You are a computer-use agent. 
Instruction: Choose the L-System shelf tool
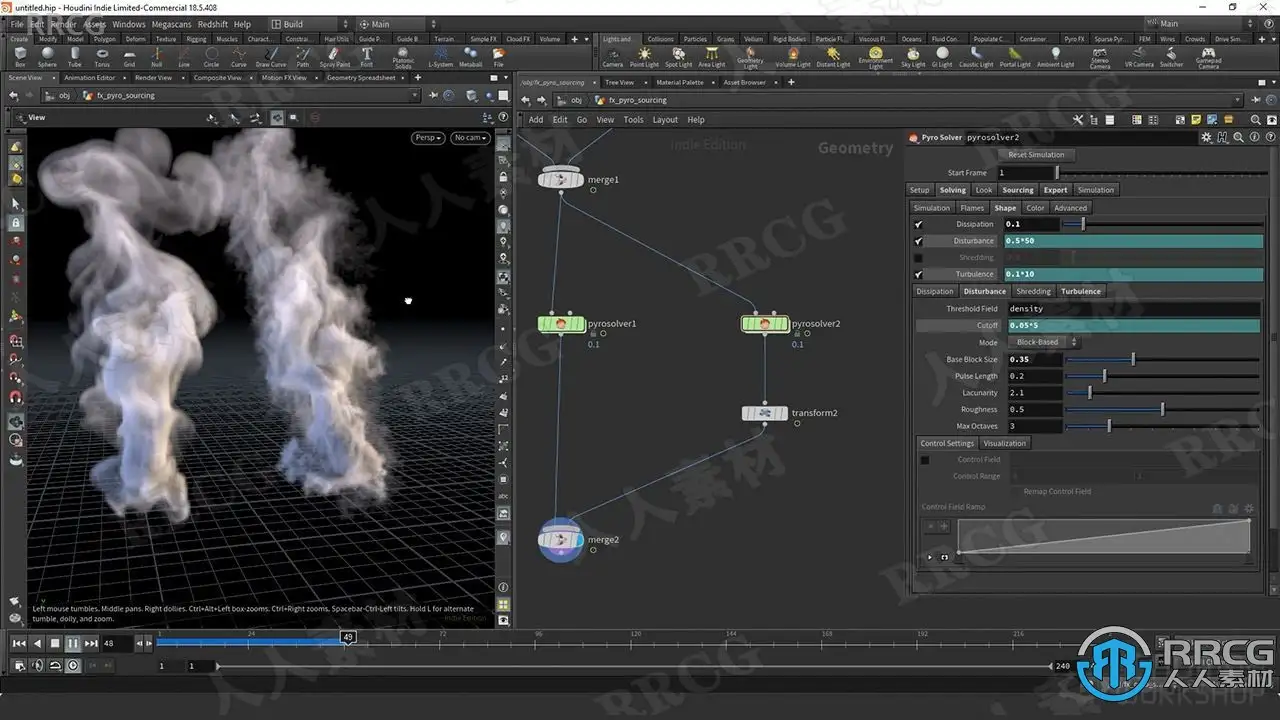440,56
